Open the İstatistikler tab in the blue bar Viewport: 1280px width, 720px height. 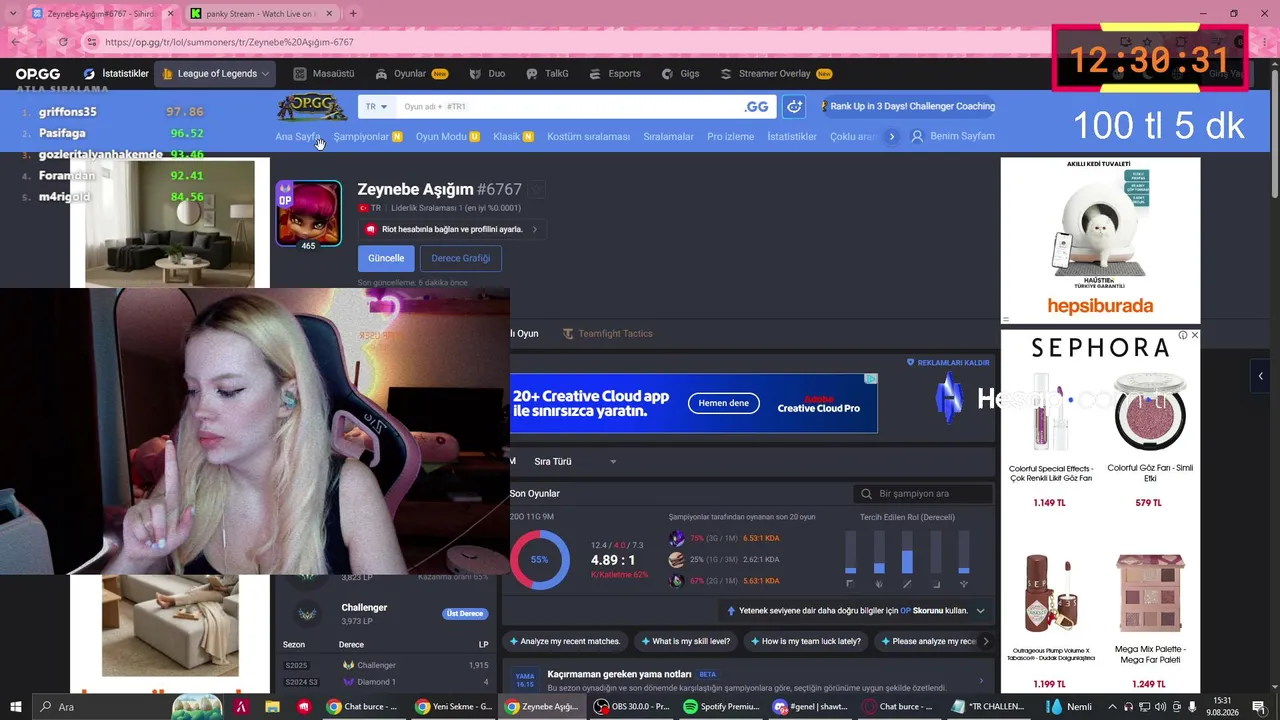click(792, 137)
